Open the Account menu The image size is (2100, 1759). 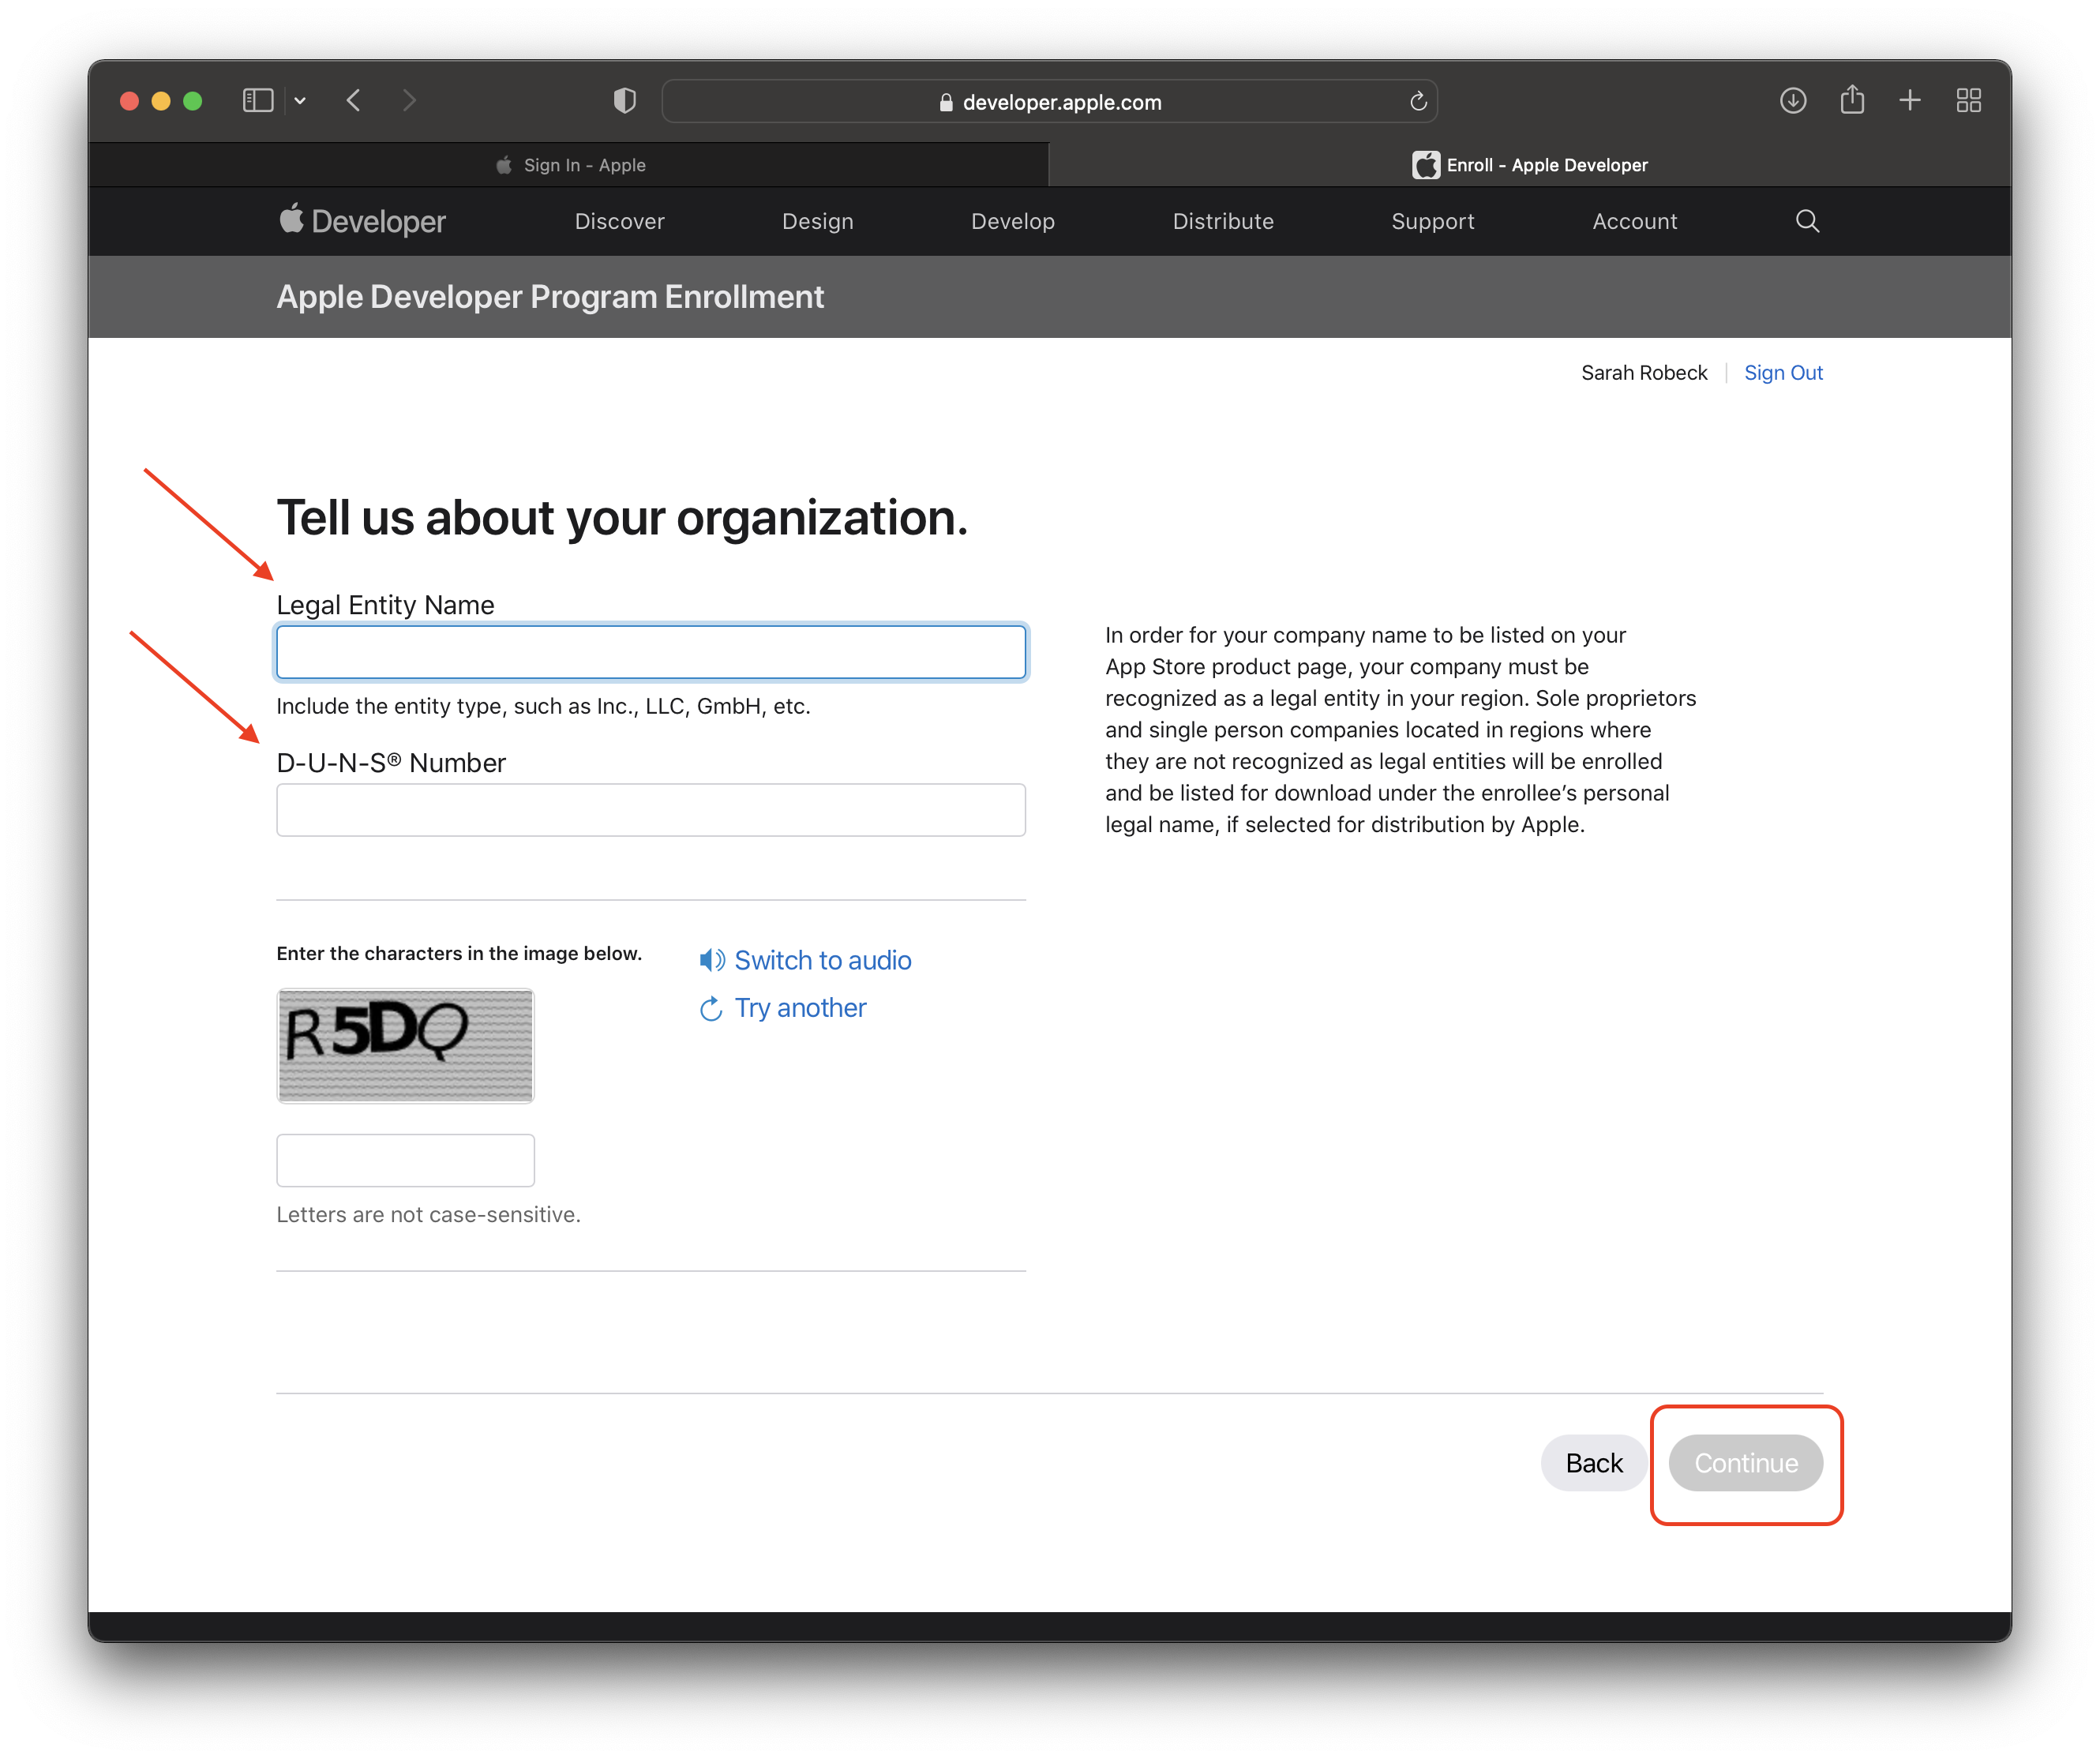coord(1634,222)
